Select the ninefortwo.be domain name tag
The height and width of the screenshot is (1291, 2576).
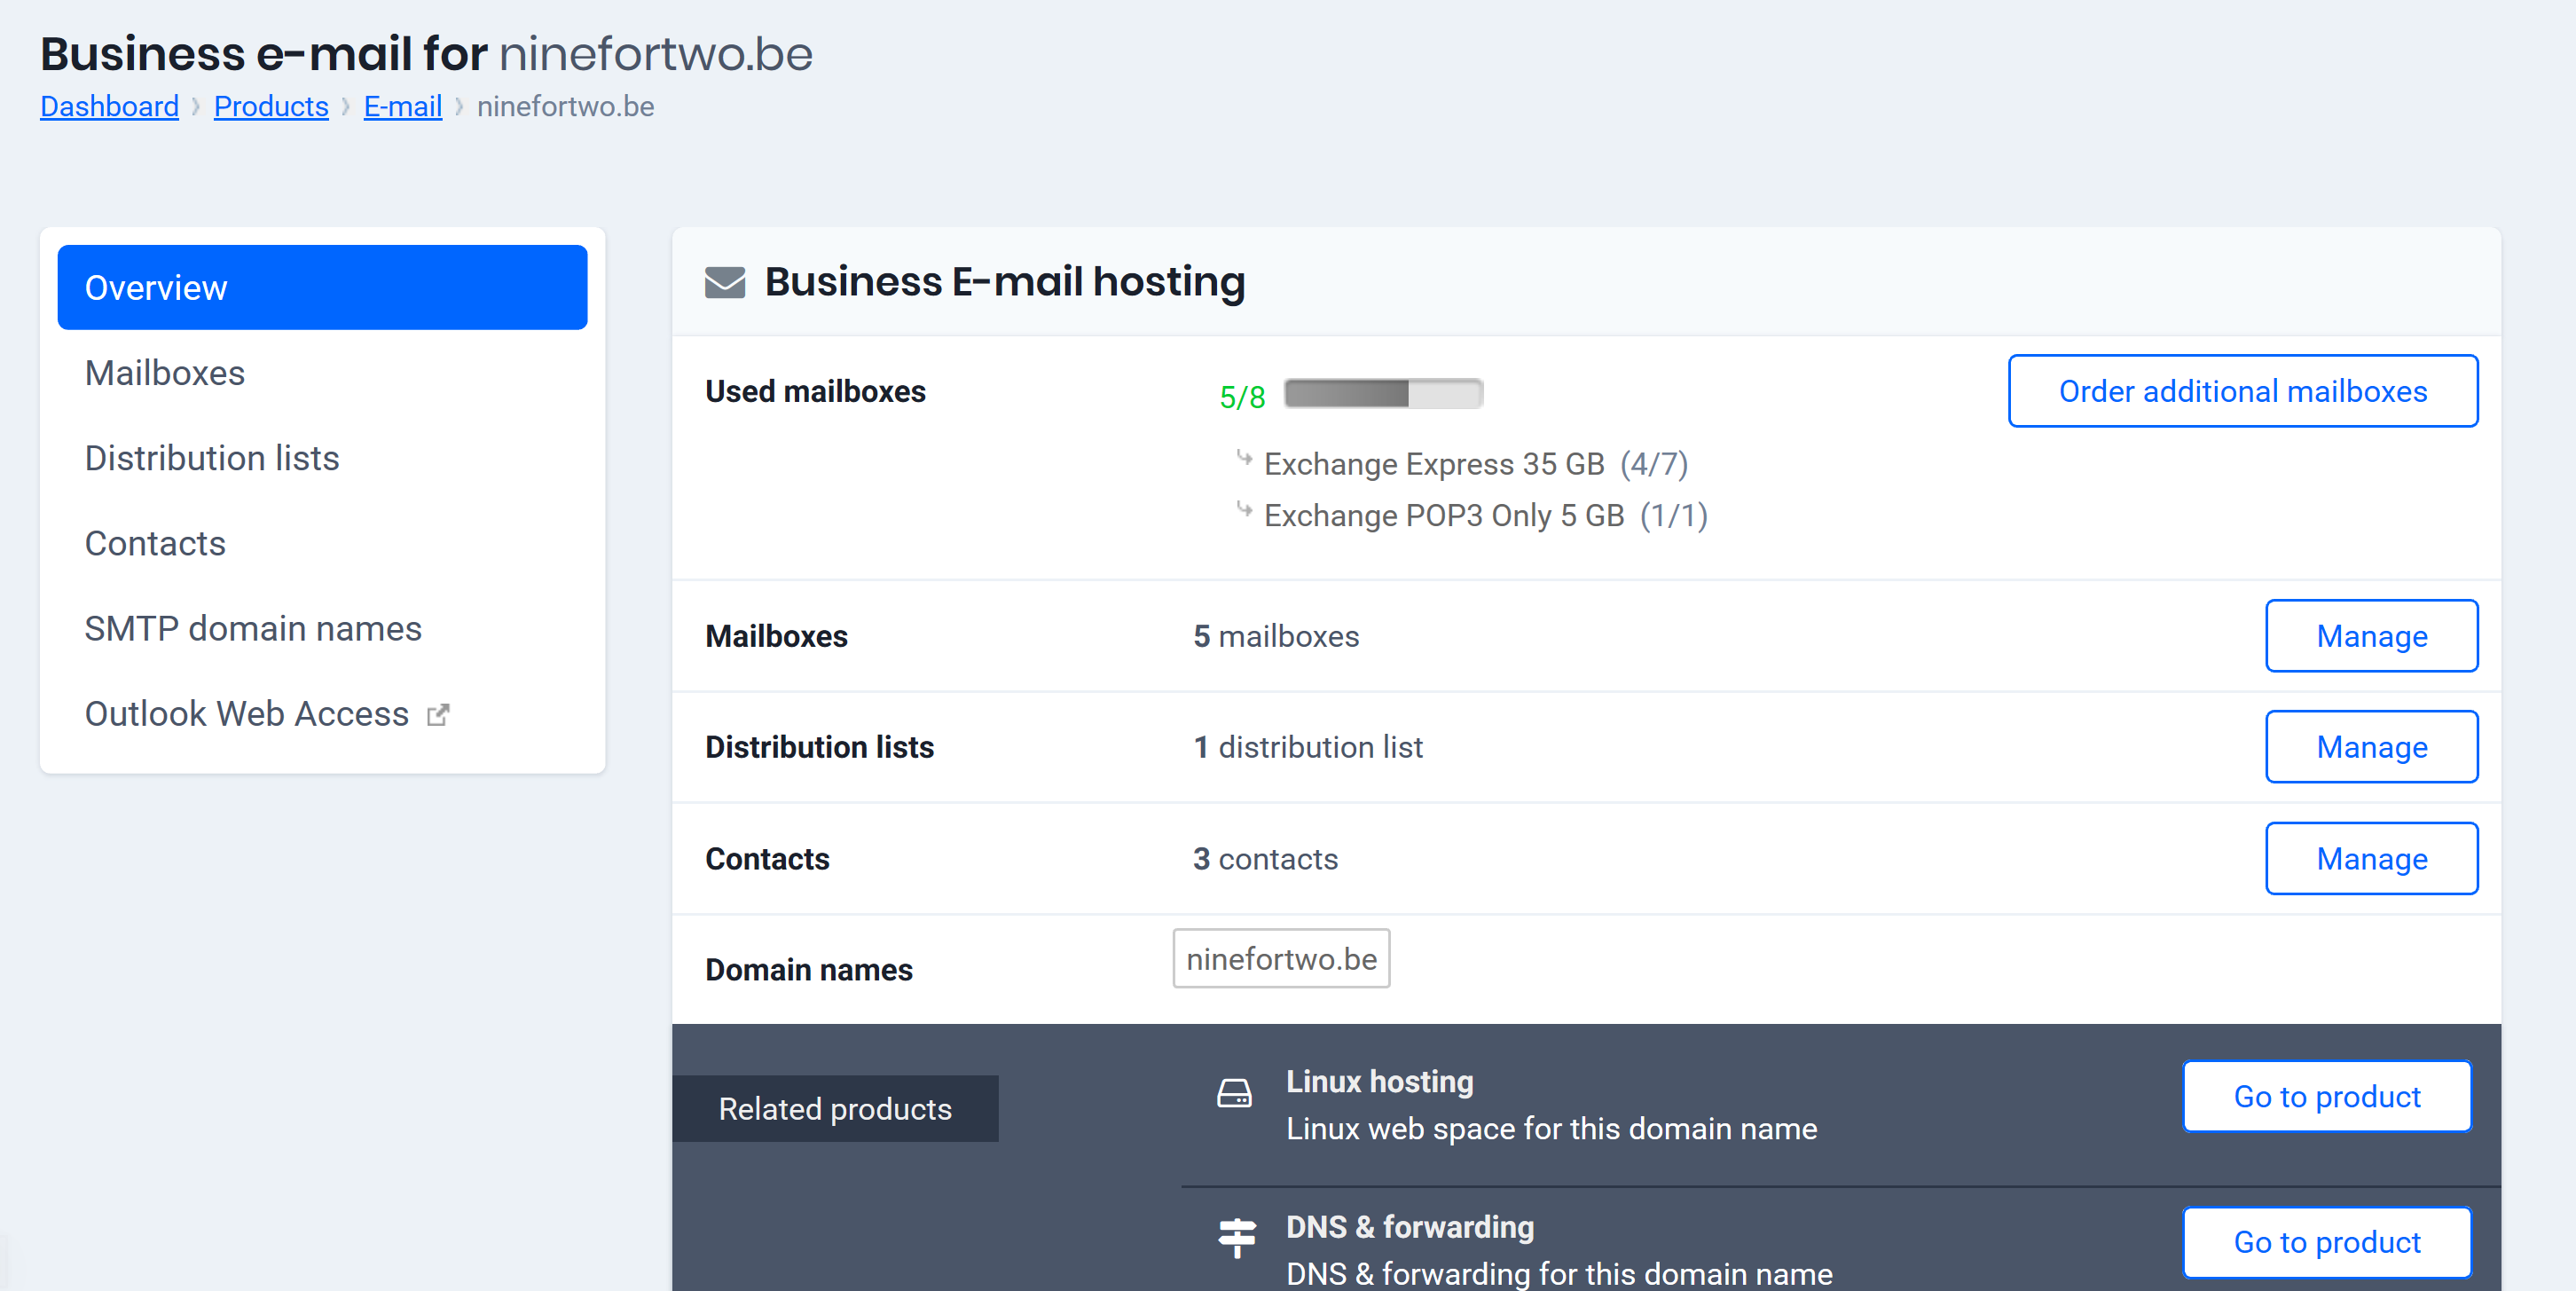pos(1281,958)
